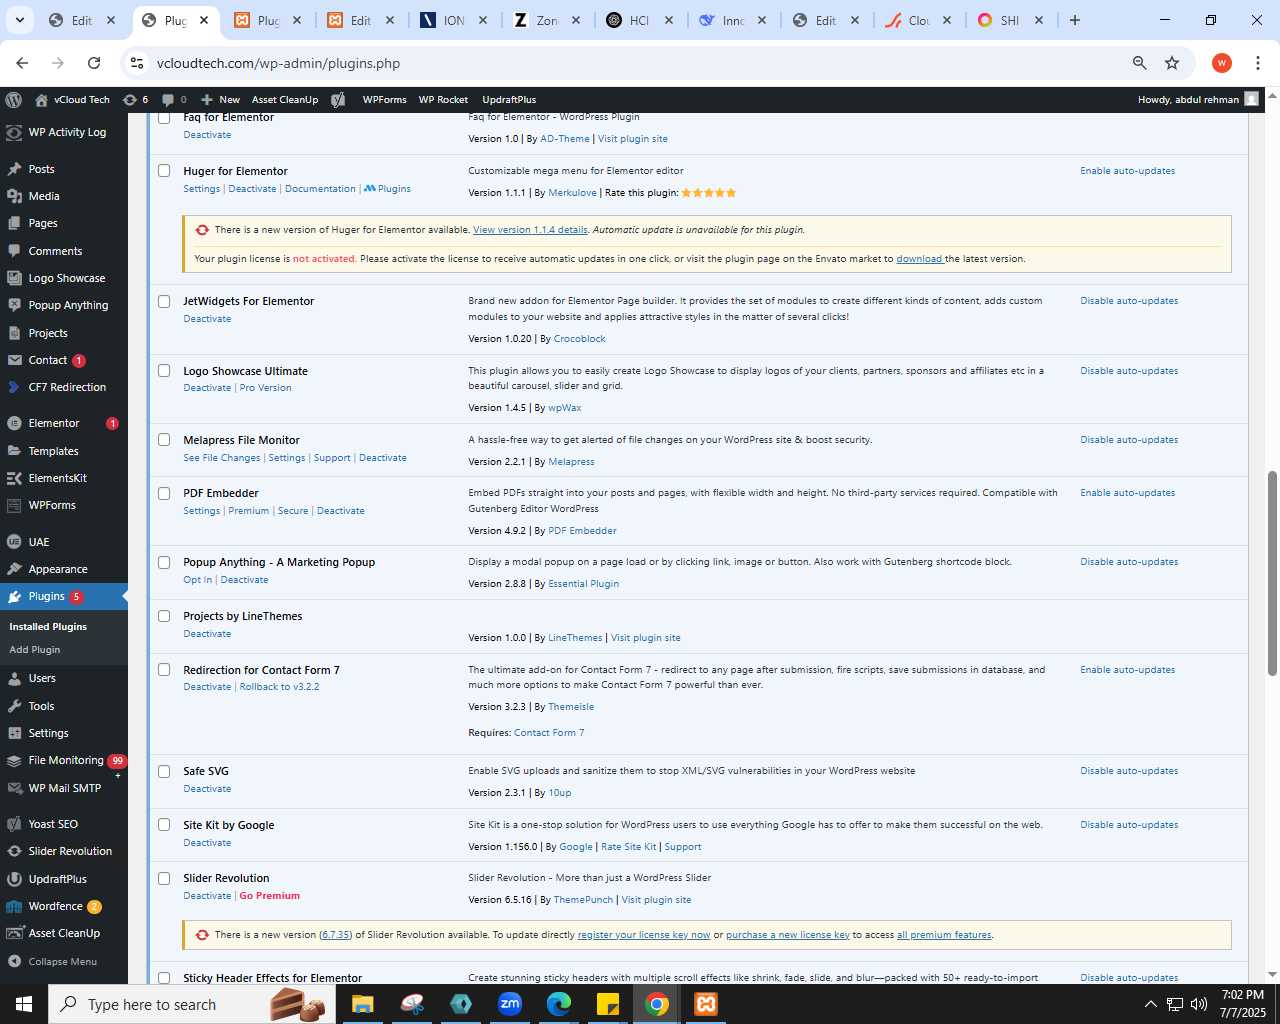Bookmark this page with the star
The image size is (1280, 1024).
1172,63
